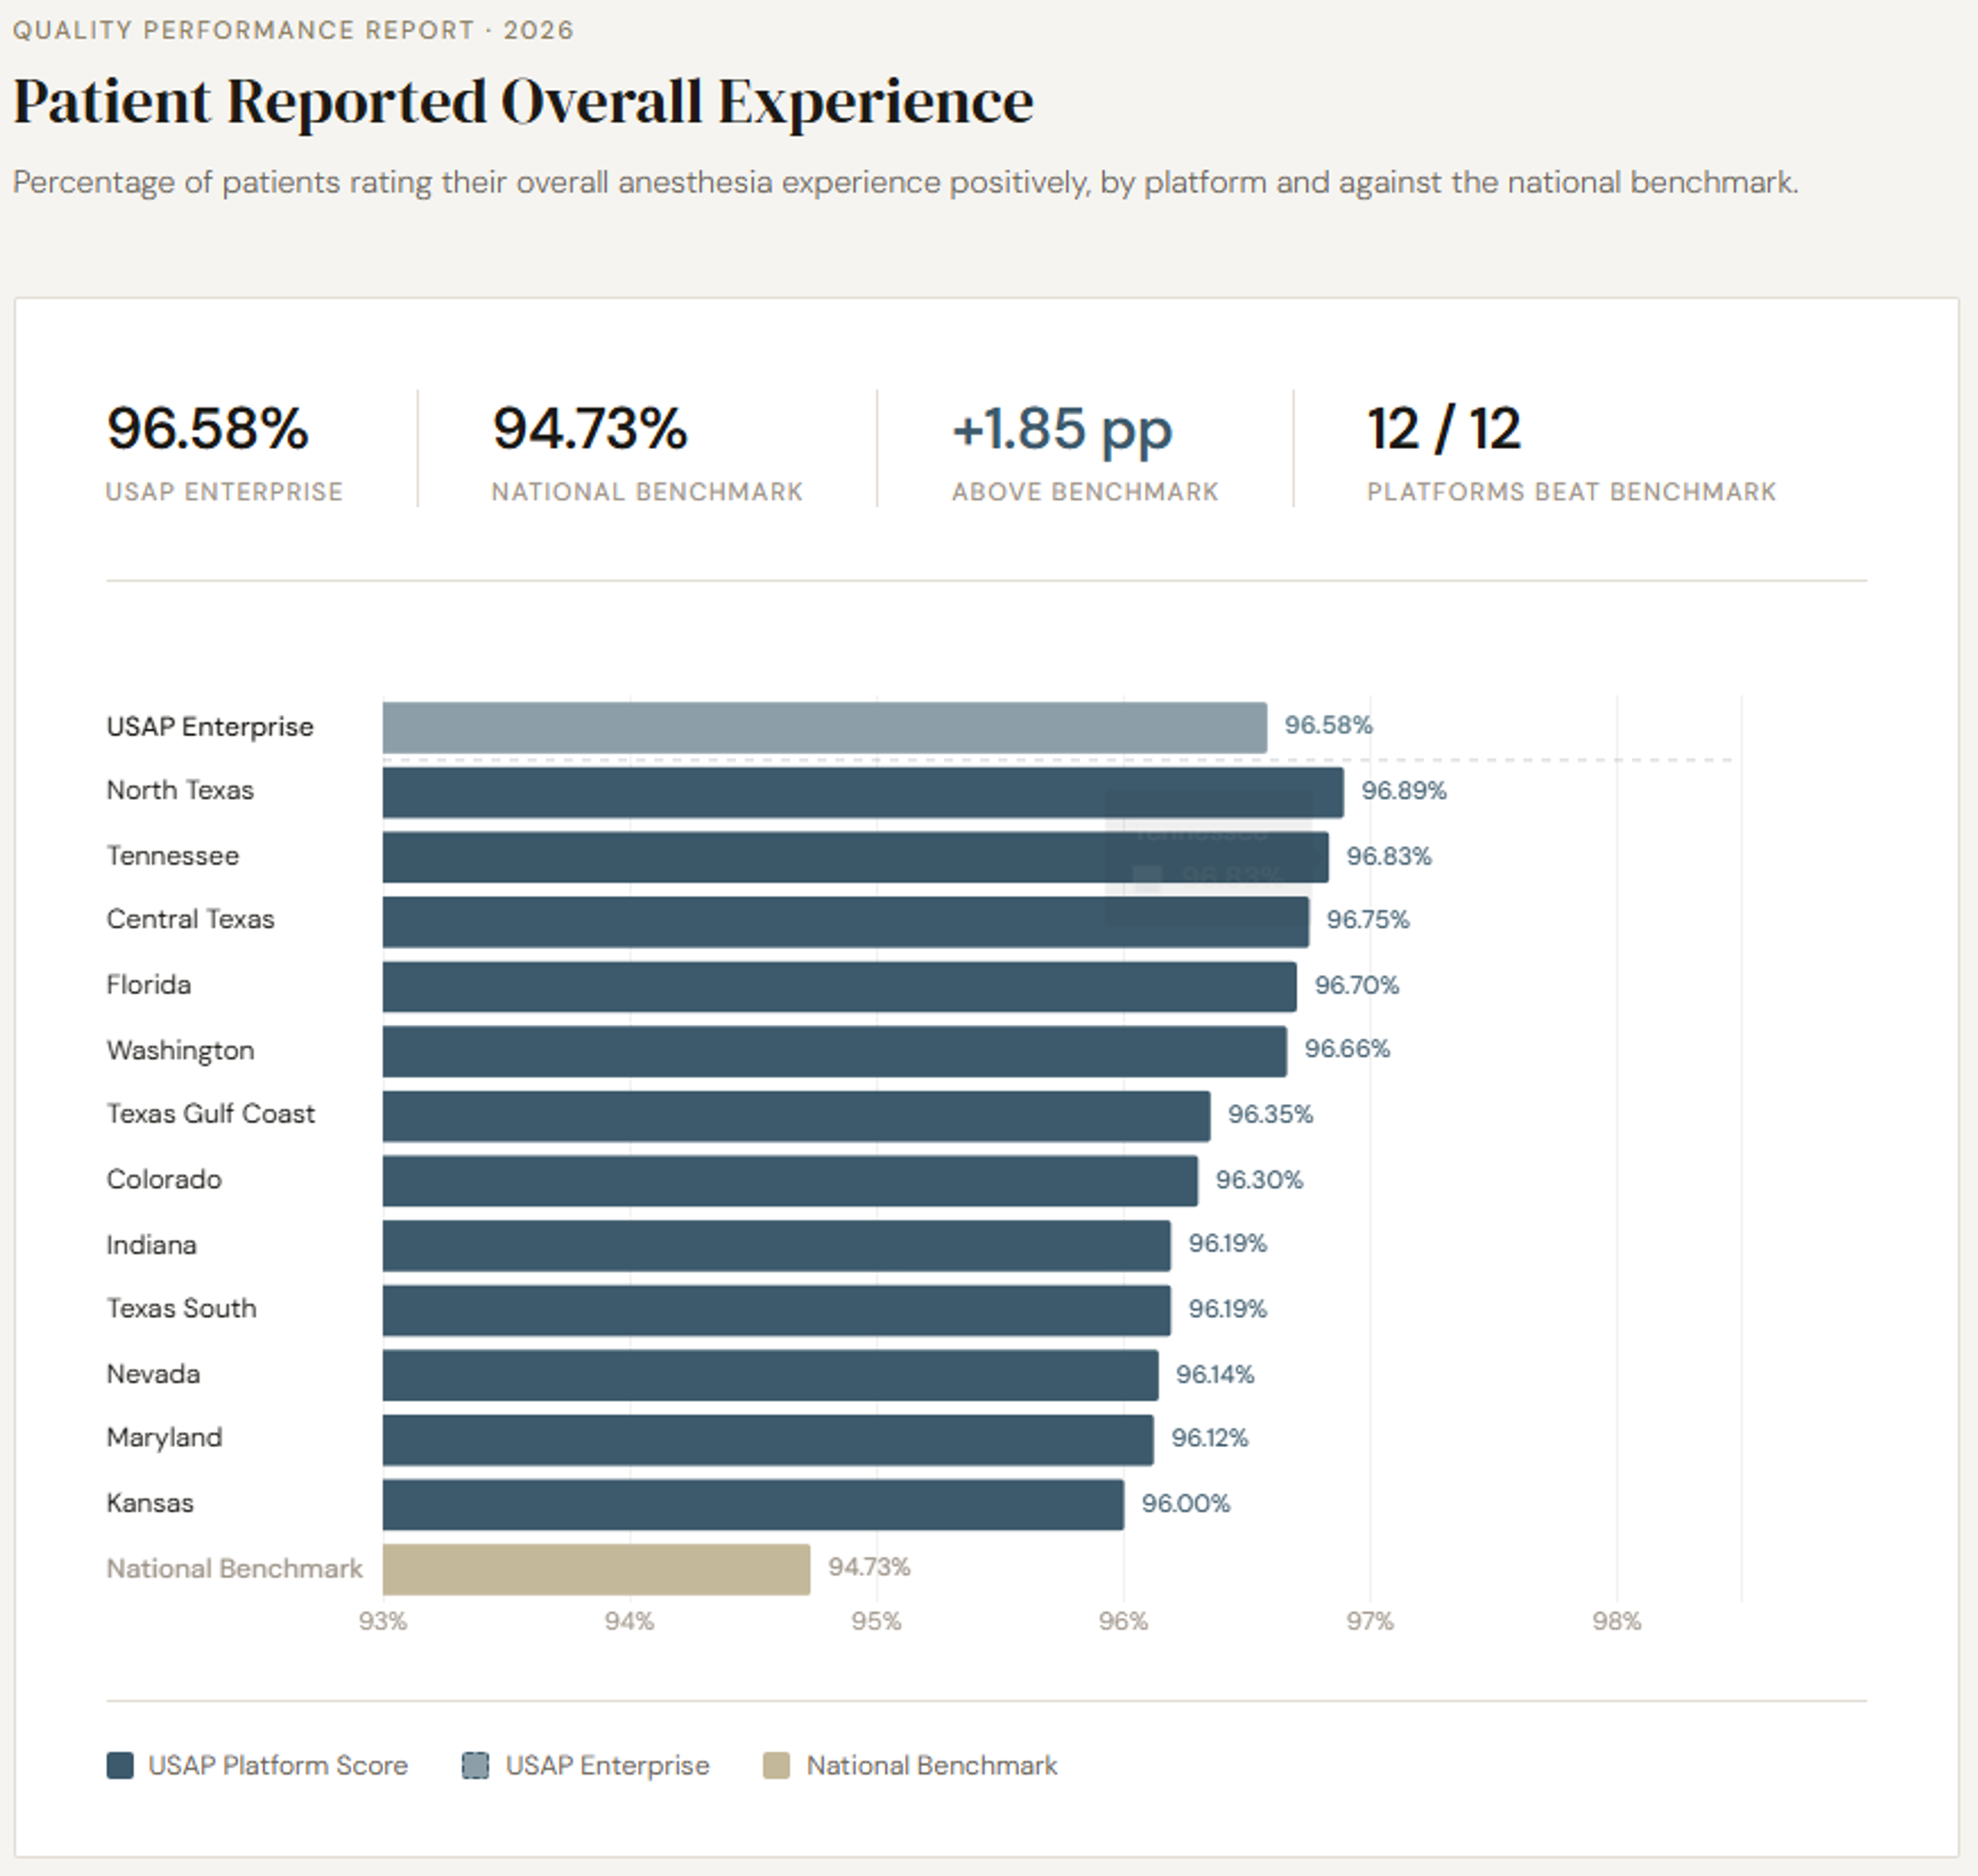
Task: Click the 96.58% USAP Enterprise stat
Action: [x=225, y=451]
